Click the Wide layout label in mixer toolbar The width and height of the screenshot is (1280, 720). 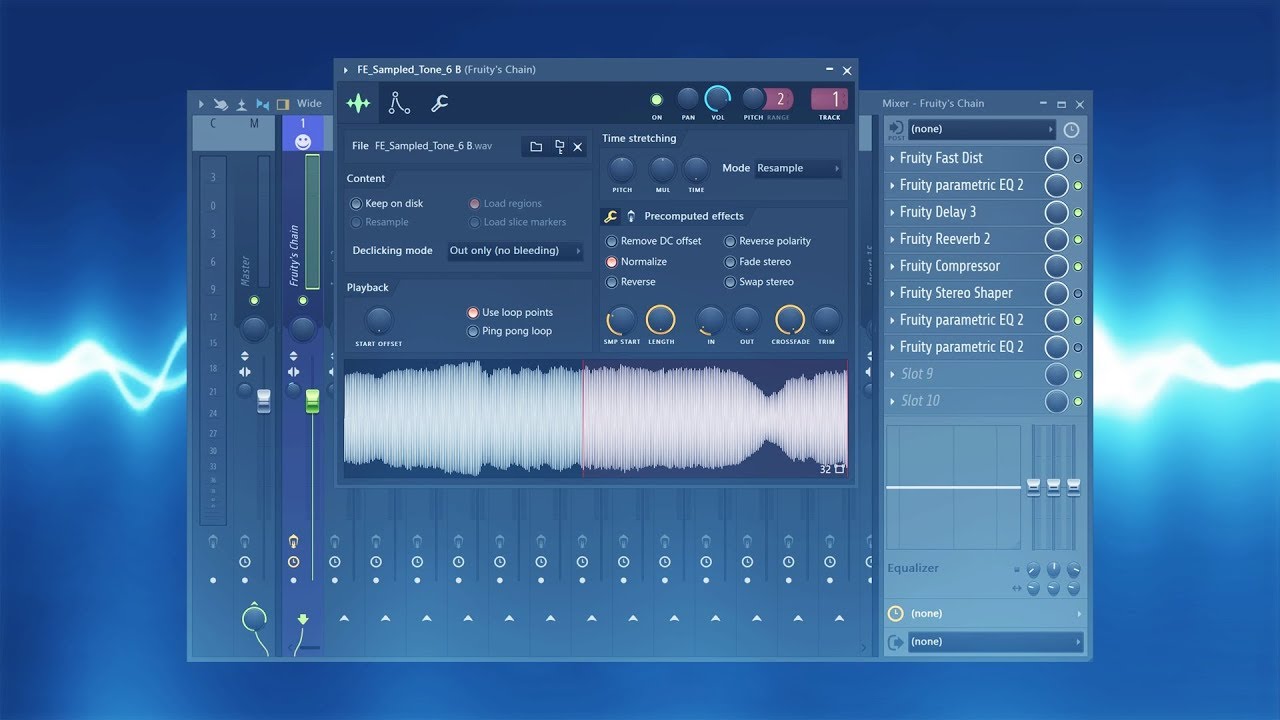pos(309,103)
